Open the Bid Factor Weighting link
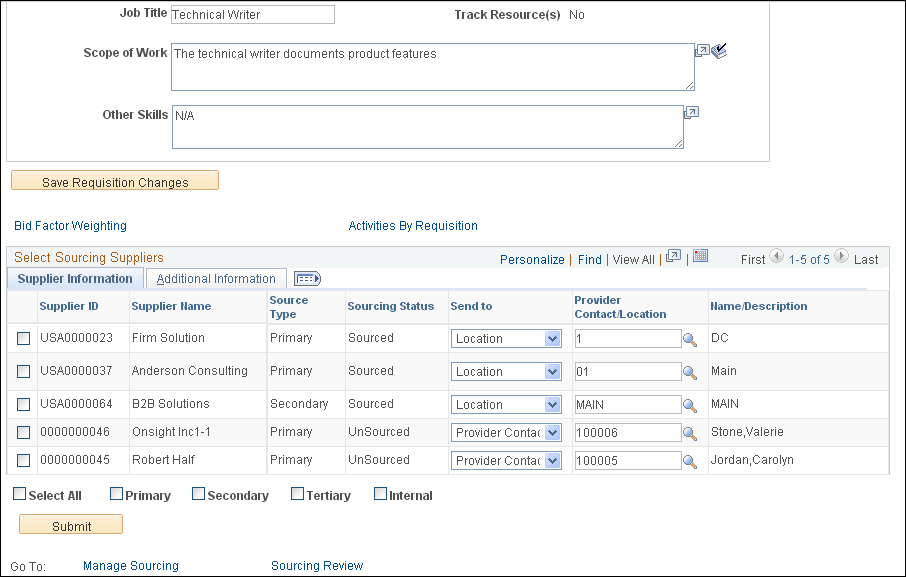 pos(70,225)
